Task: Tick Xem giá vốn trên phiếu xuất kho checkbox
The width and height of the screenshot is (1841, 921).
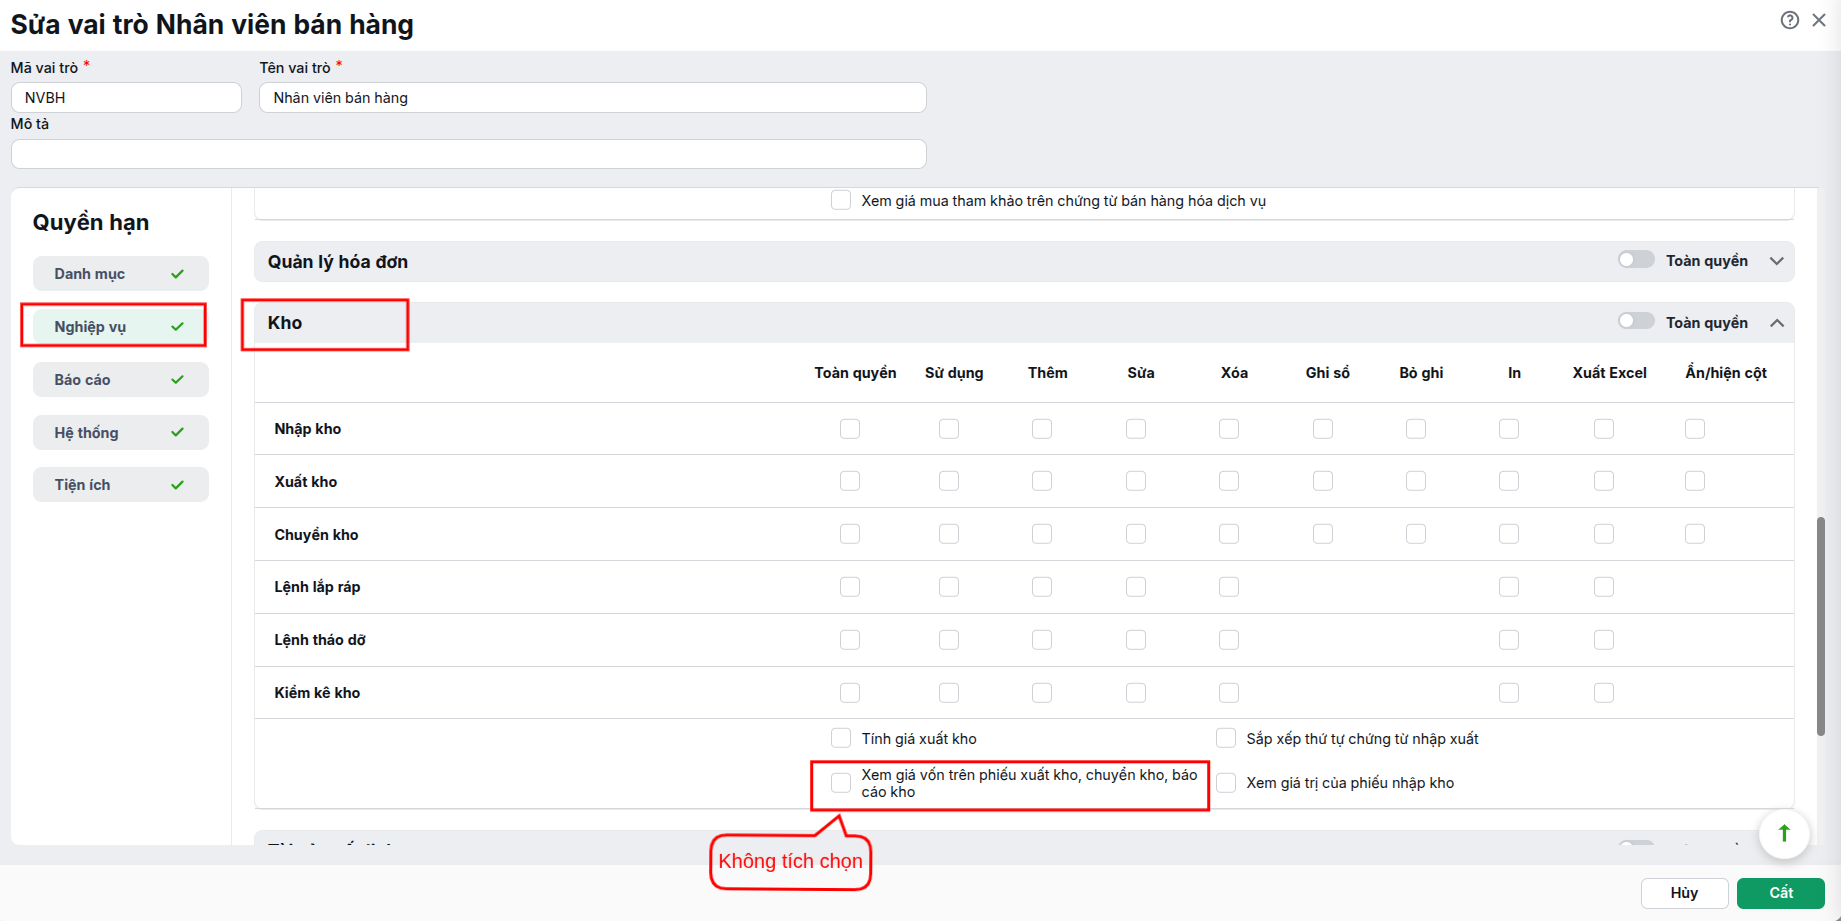Action: [x=841, y=782]
